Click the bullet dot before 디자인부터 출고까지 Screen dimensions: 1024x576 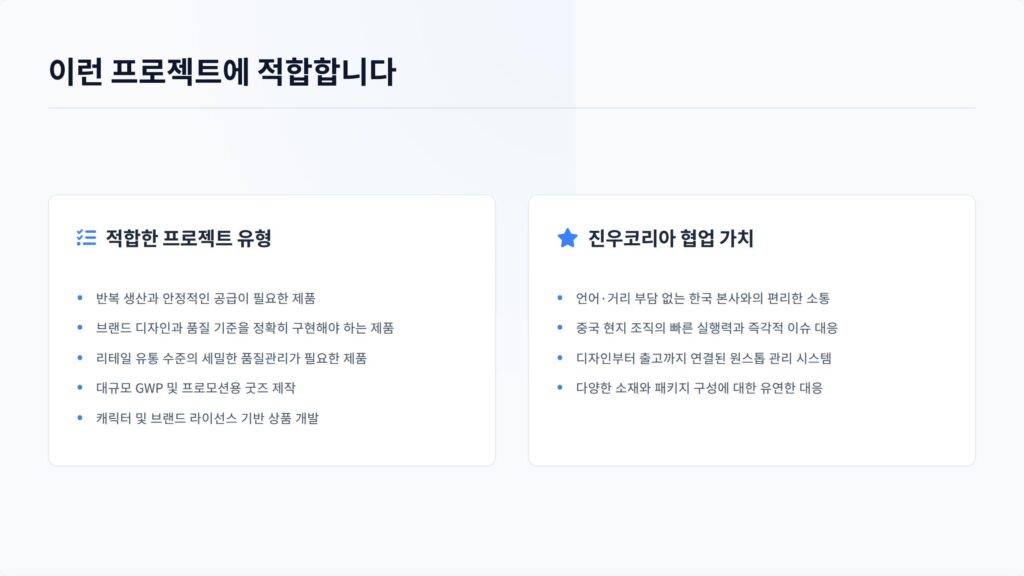(560, 357)
